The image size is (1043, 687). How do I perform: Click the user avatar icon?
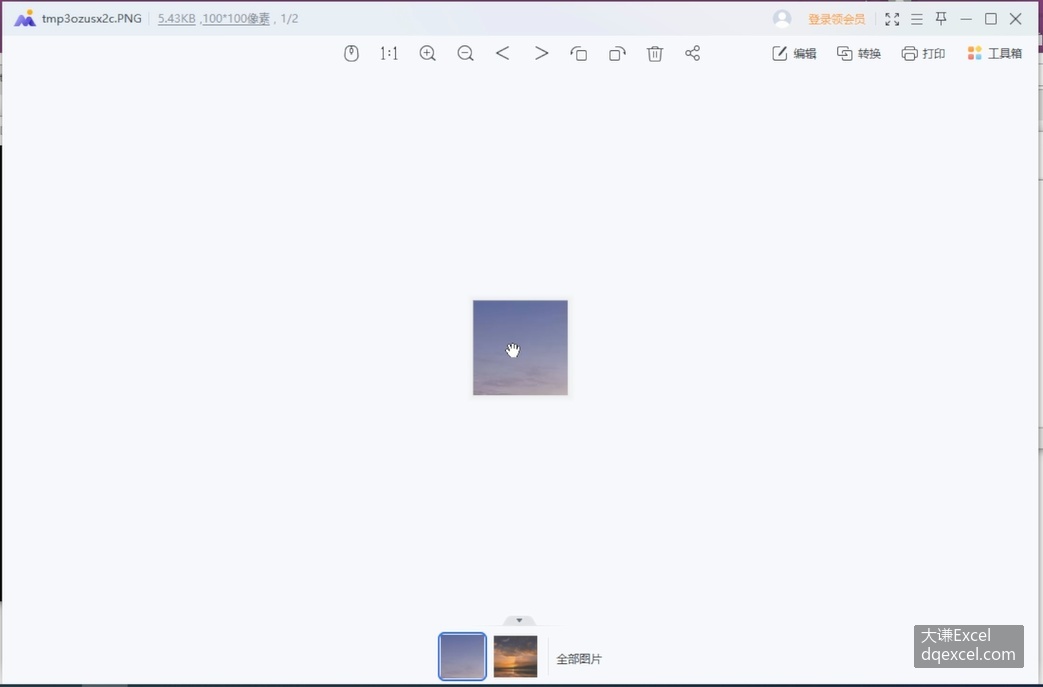pos(782,19)
